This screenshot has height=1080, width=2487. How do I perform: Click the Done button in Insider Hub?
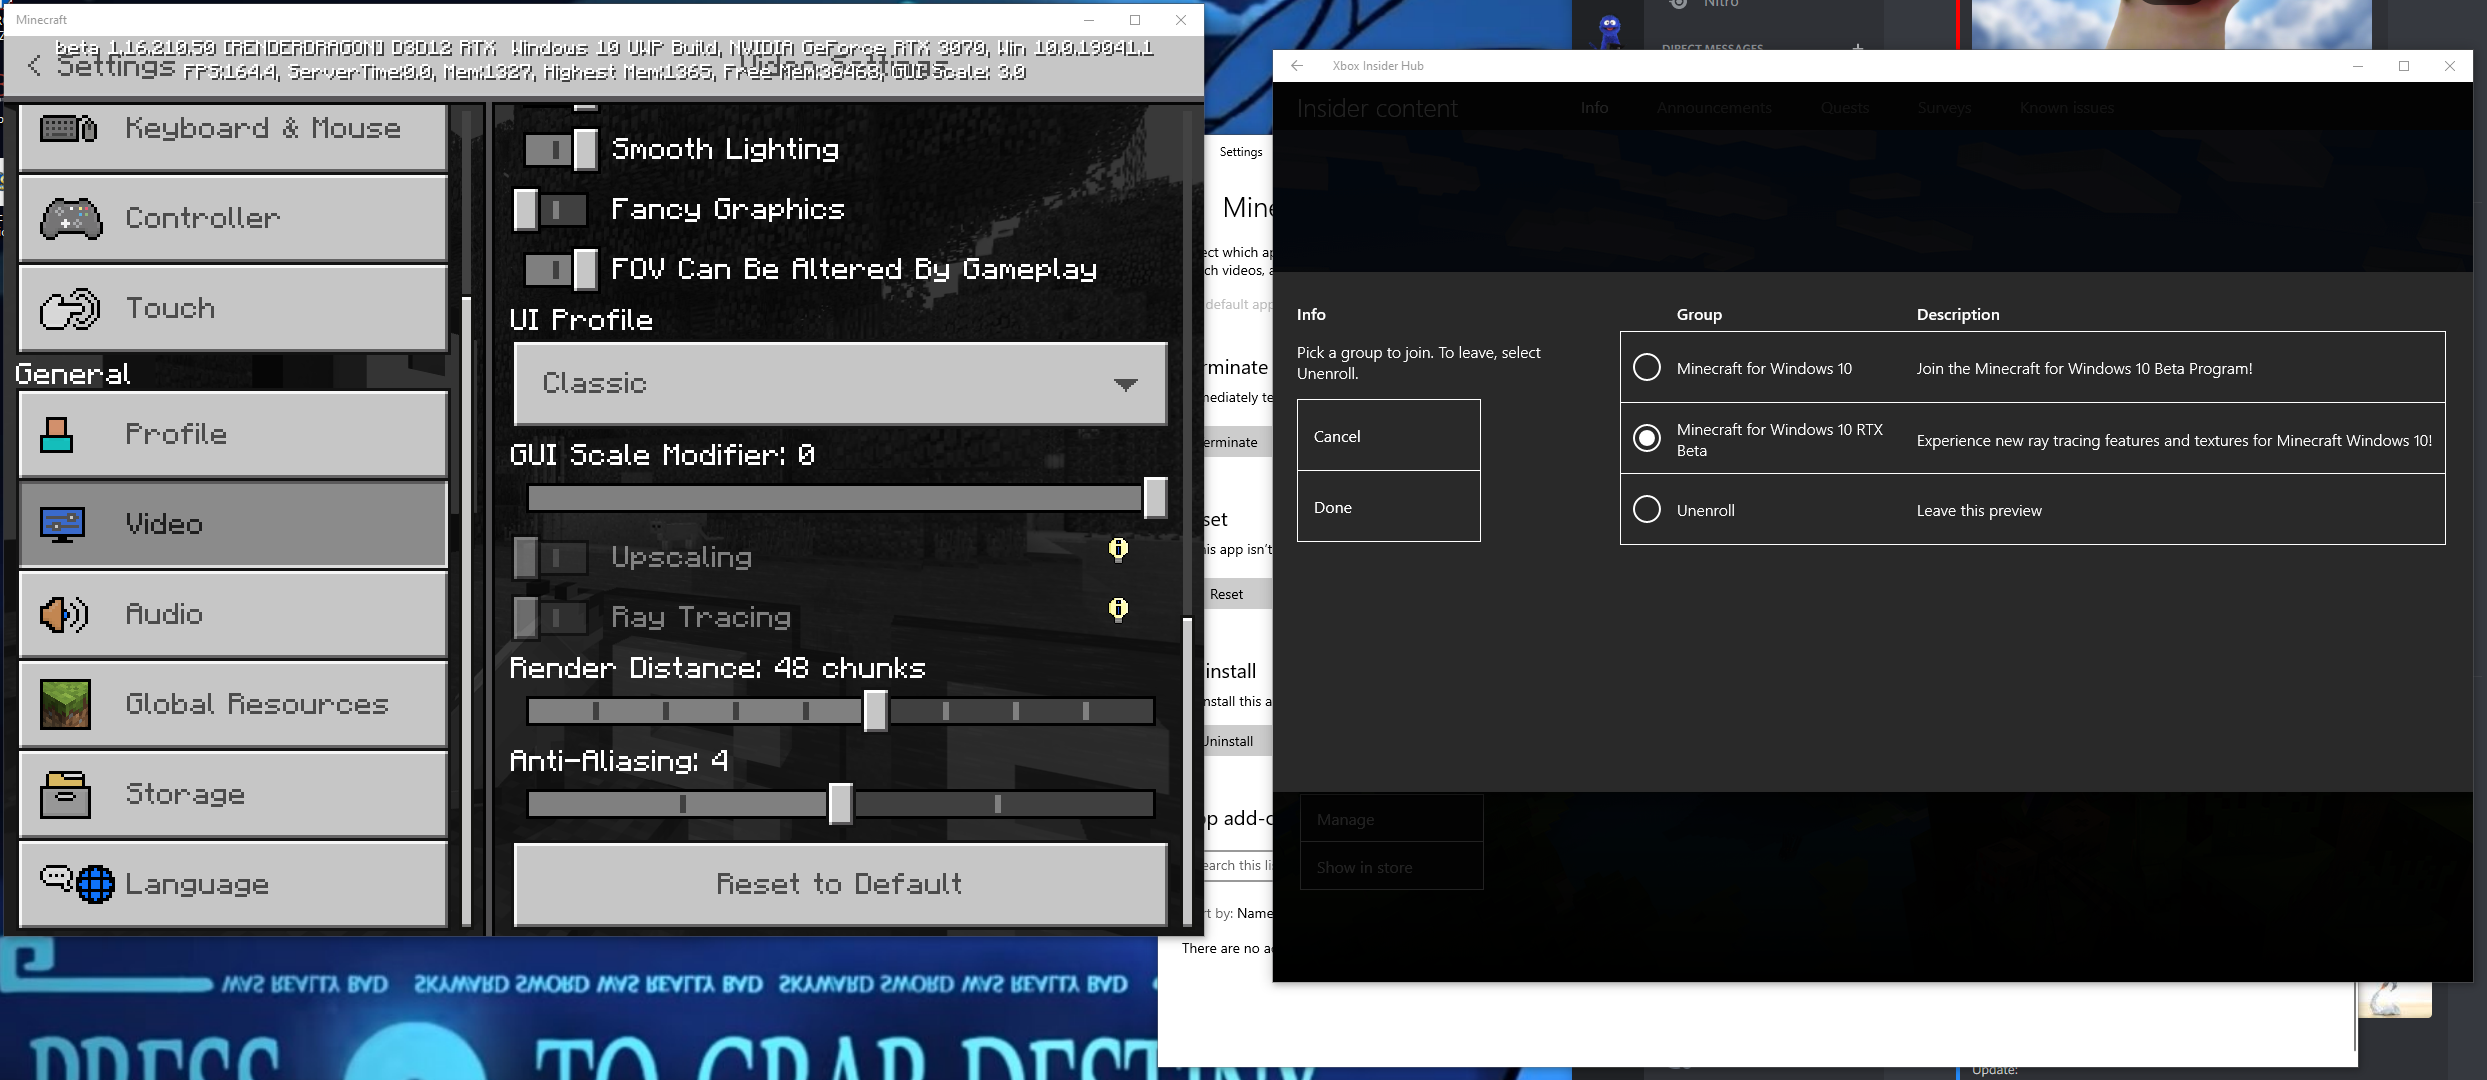click(x=1388, y=507)
